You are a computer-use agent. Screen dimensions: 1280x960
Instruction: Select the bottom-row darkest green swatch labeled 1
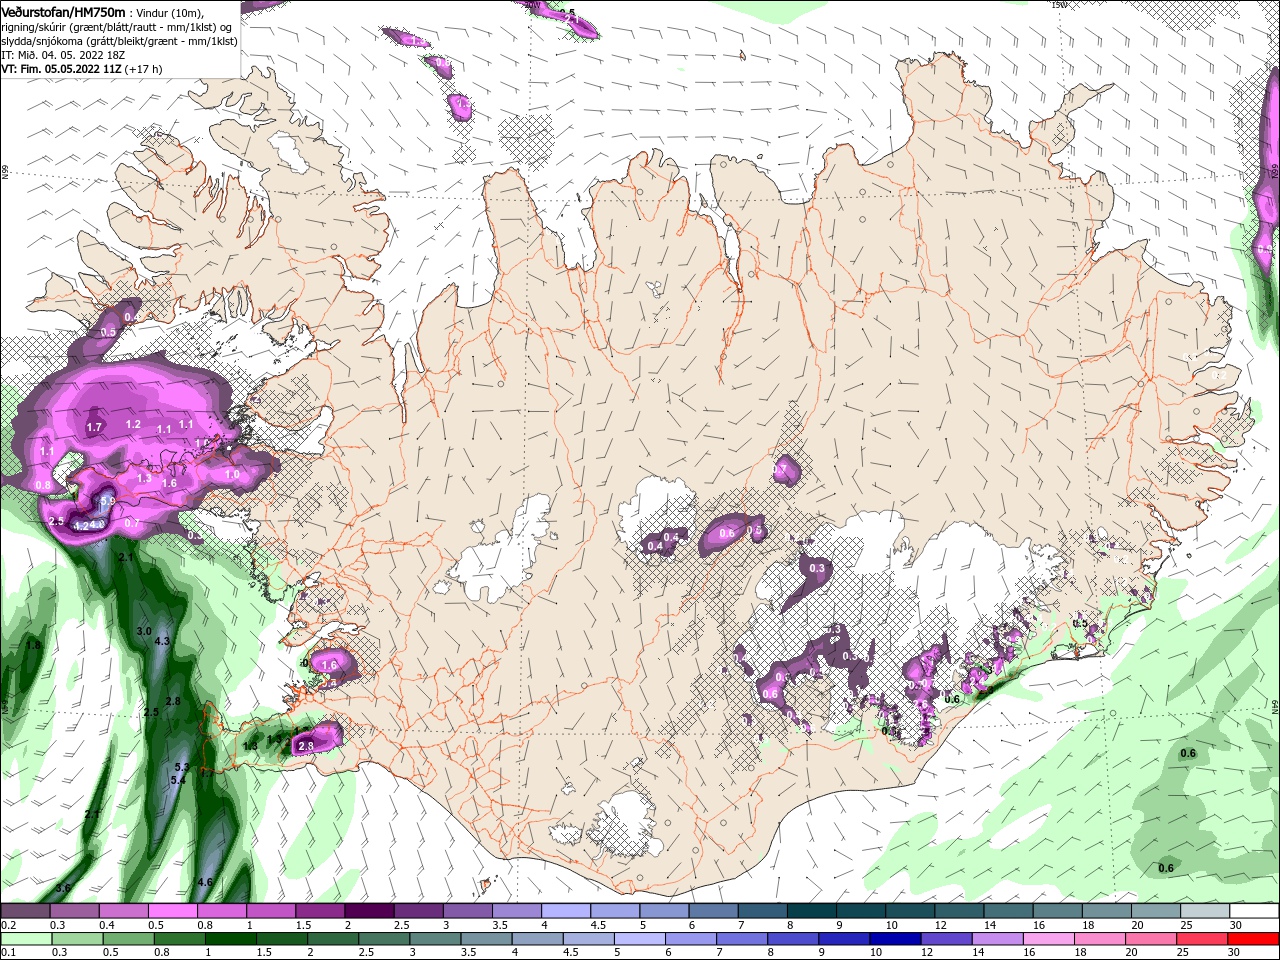[x=231, y=939]
